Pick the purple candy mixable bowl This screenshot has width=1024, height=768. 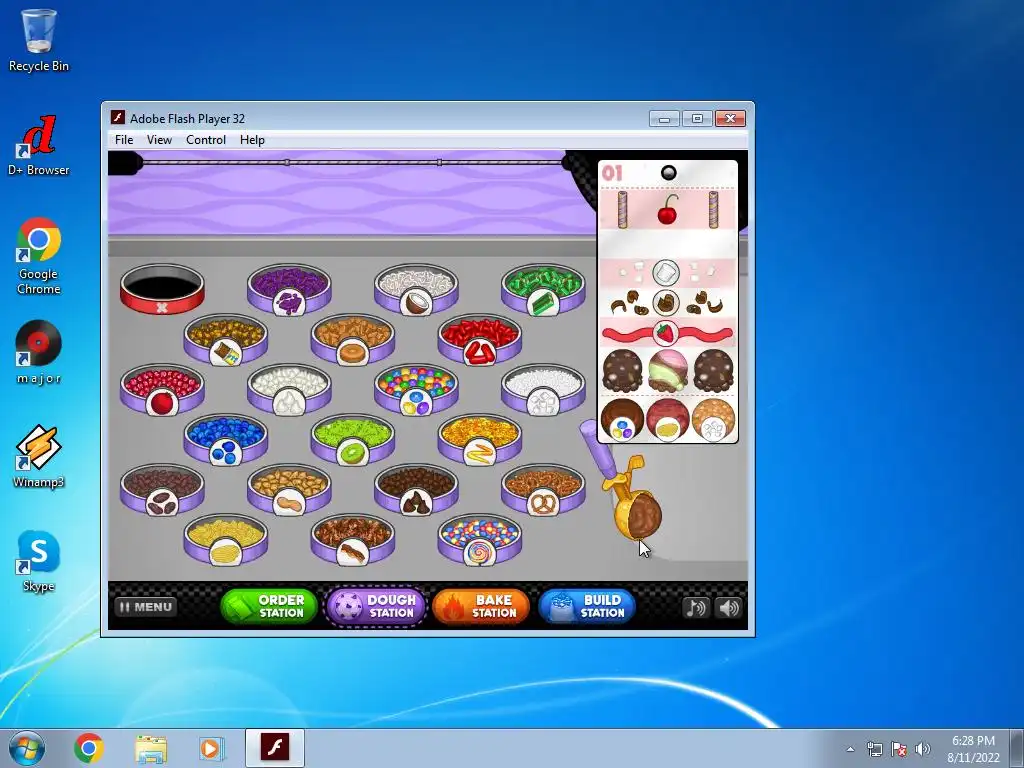(289, 289)
